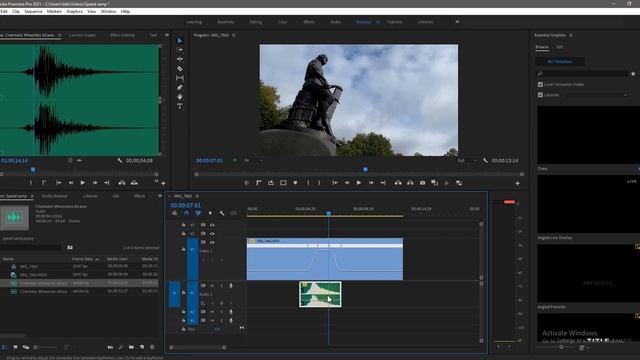
Task: Switch to Effect Controls tab
Action: point(122,35)
